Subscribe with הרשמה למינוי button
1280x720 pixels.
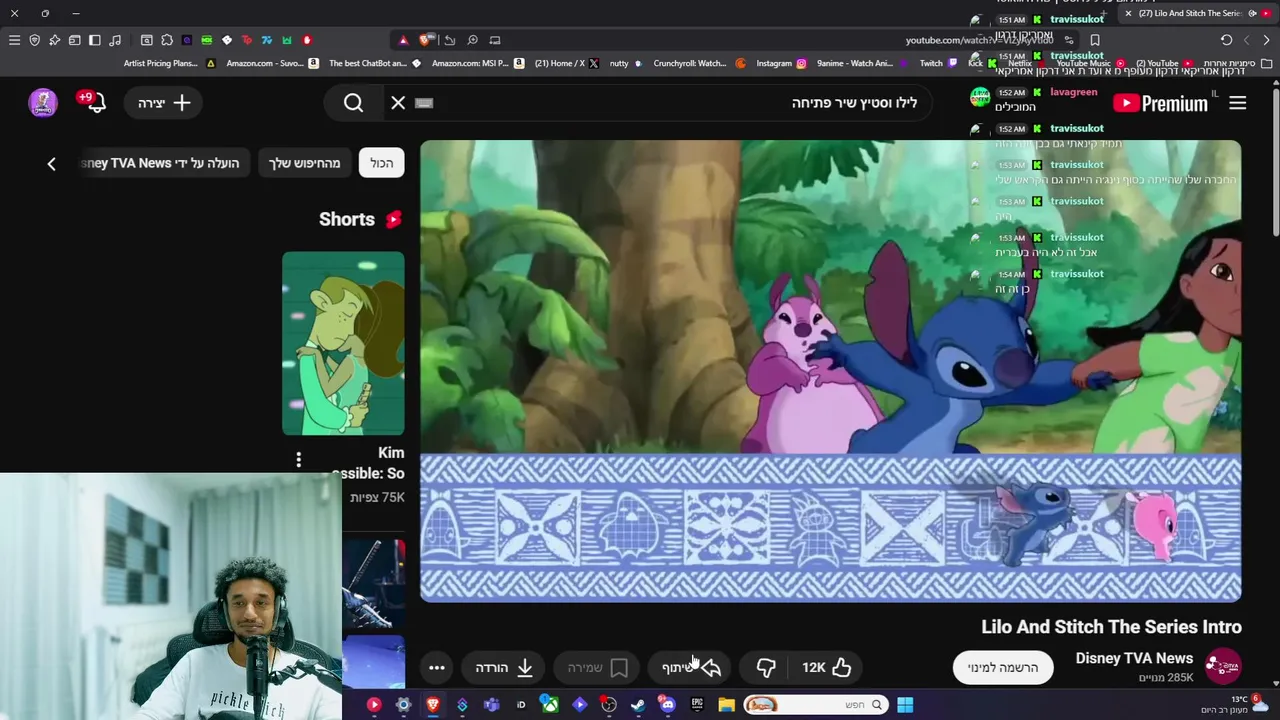coord(1003,667)
